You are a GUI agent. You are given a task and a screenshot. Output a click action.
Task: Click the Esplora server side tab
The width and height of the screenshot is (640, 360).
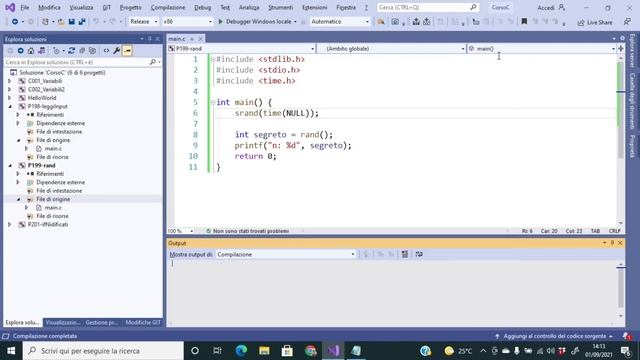[632, 51]
